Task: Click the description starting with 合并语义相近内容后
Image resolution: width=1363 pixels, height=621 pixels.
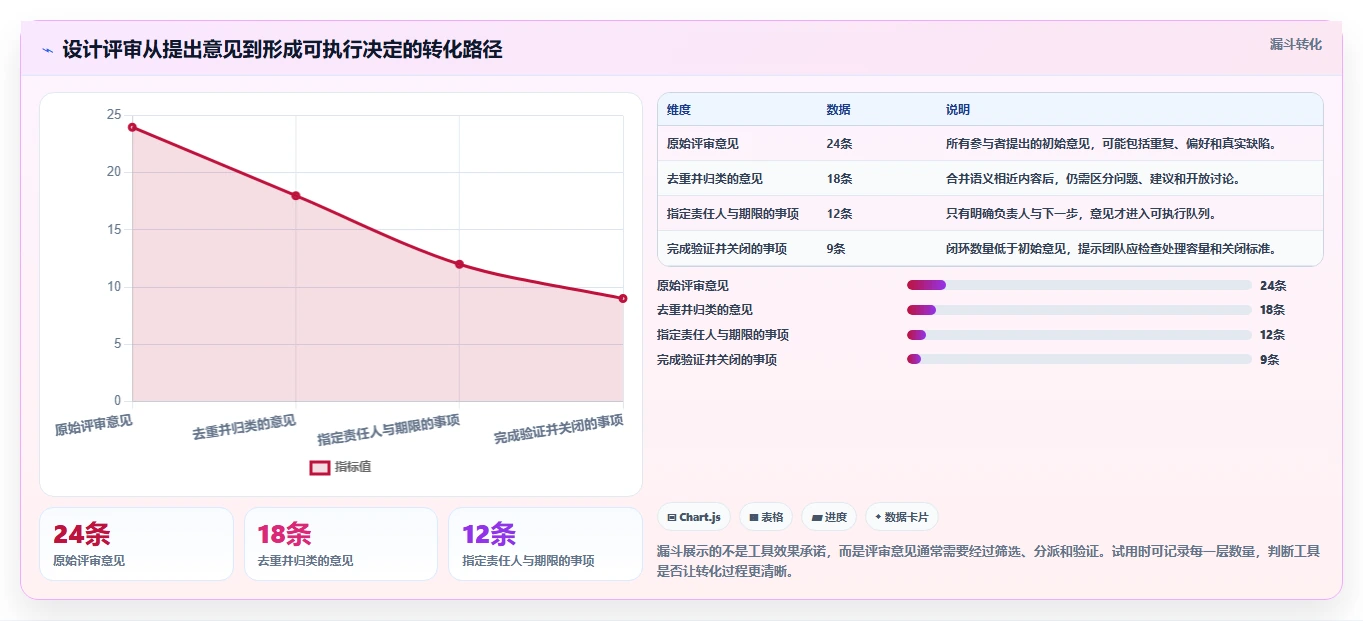Action: point(1093,179)
